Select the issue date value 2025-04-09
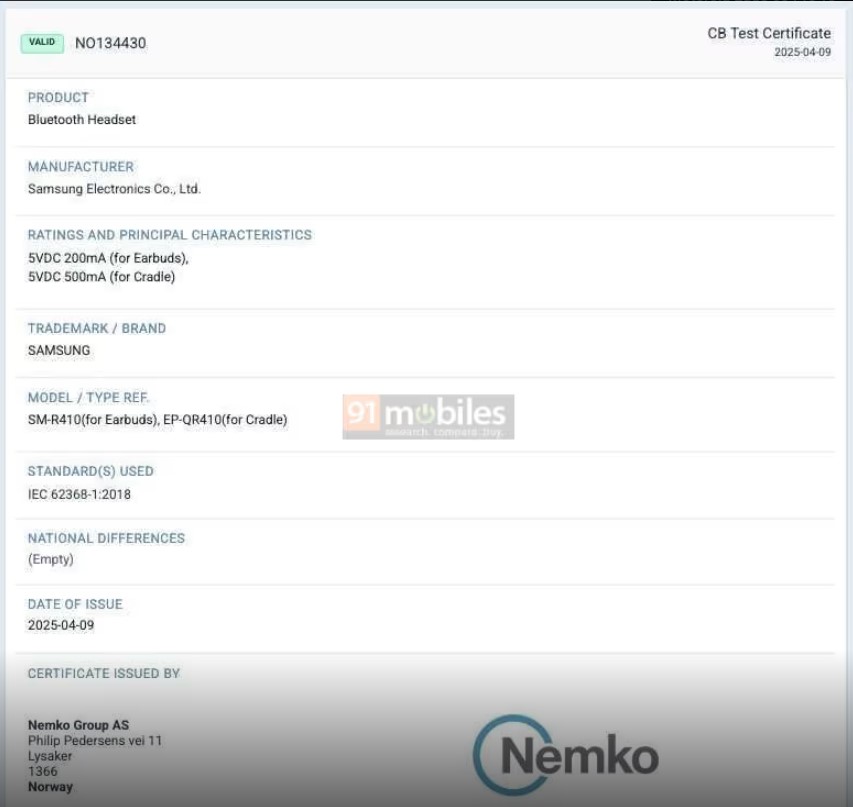Image resolution: width=853 pixels, height=807 pixels. click(x=61, y=625)
